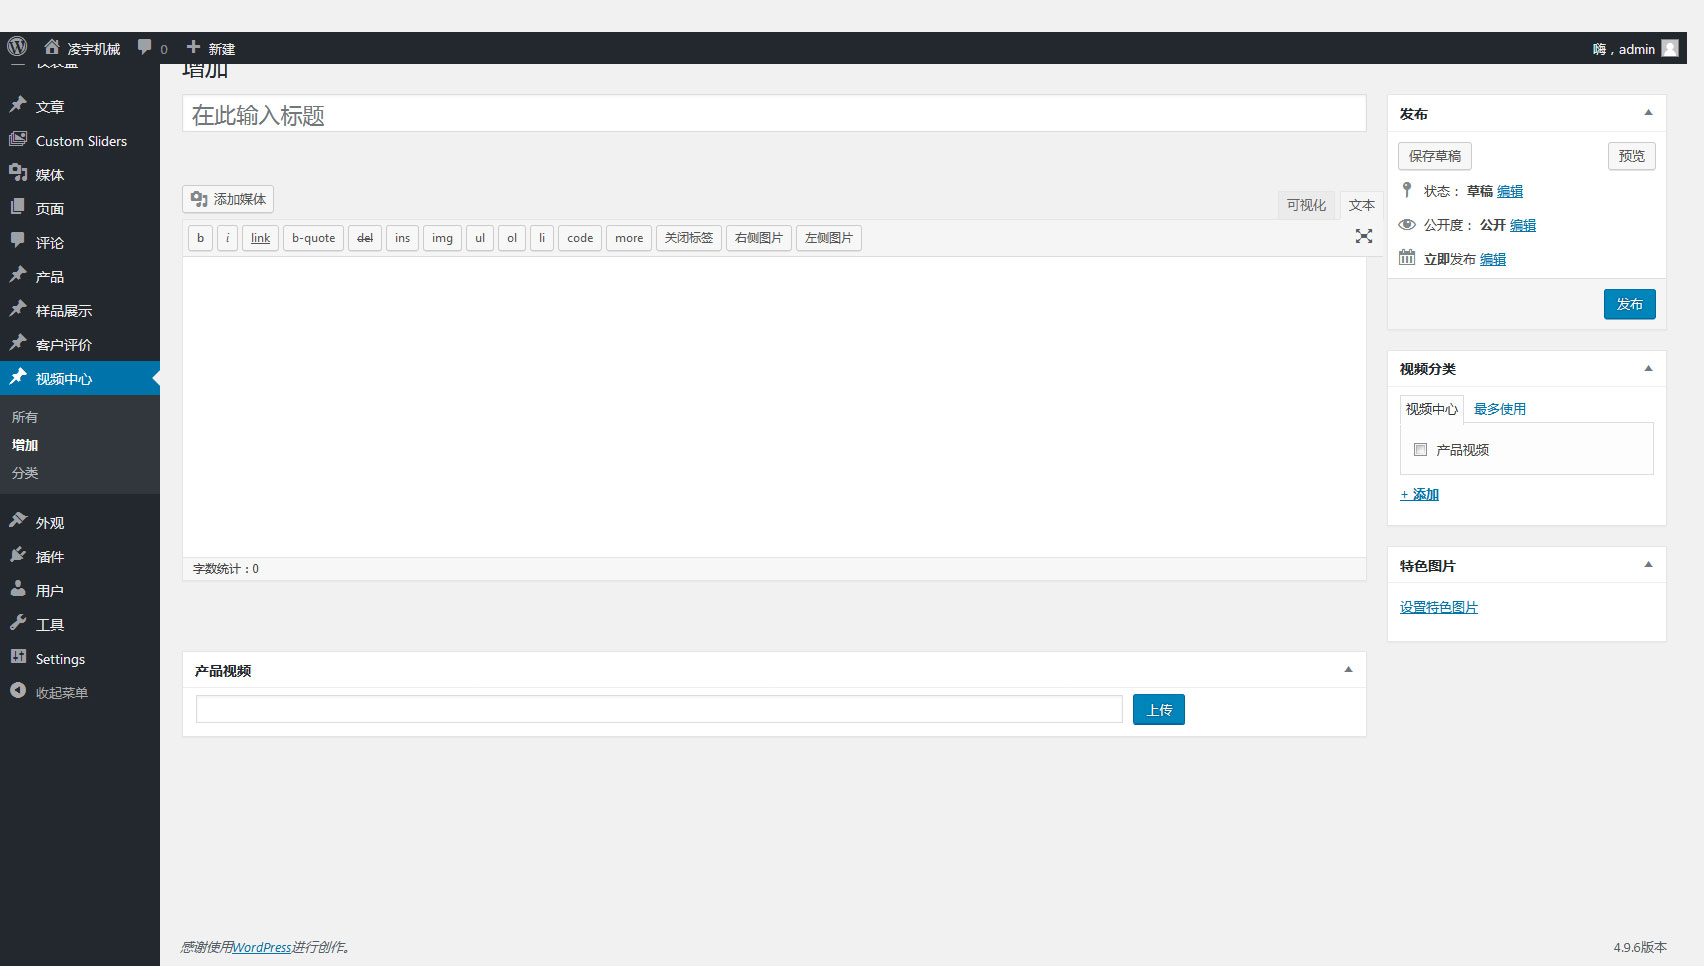This screenshot has width=1704, height=966.
Task: Open the 分类 submenu item
Action: click(x=25, y=473)
